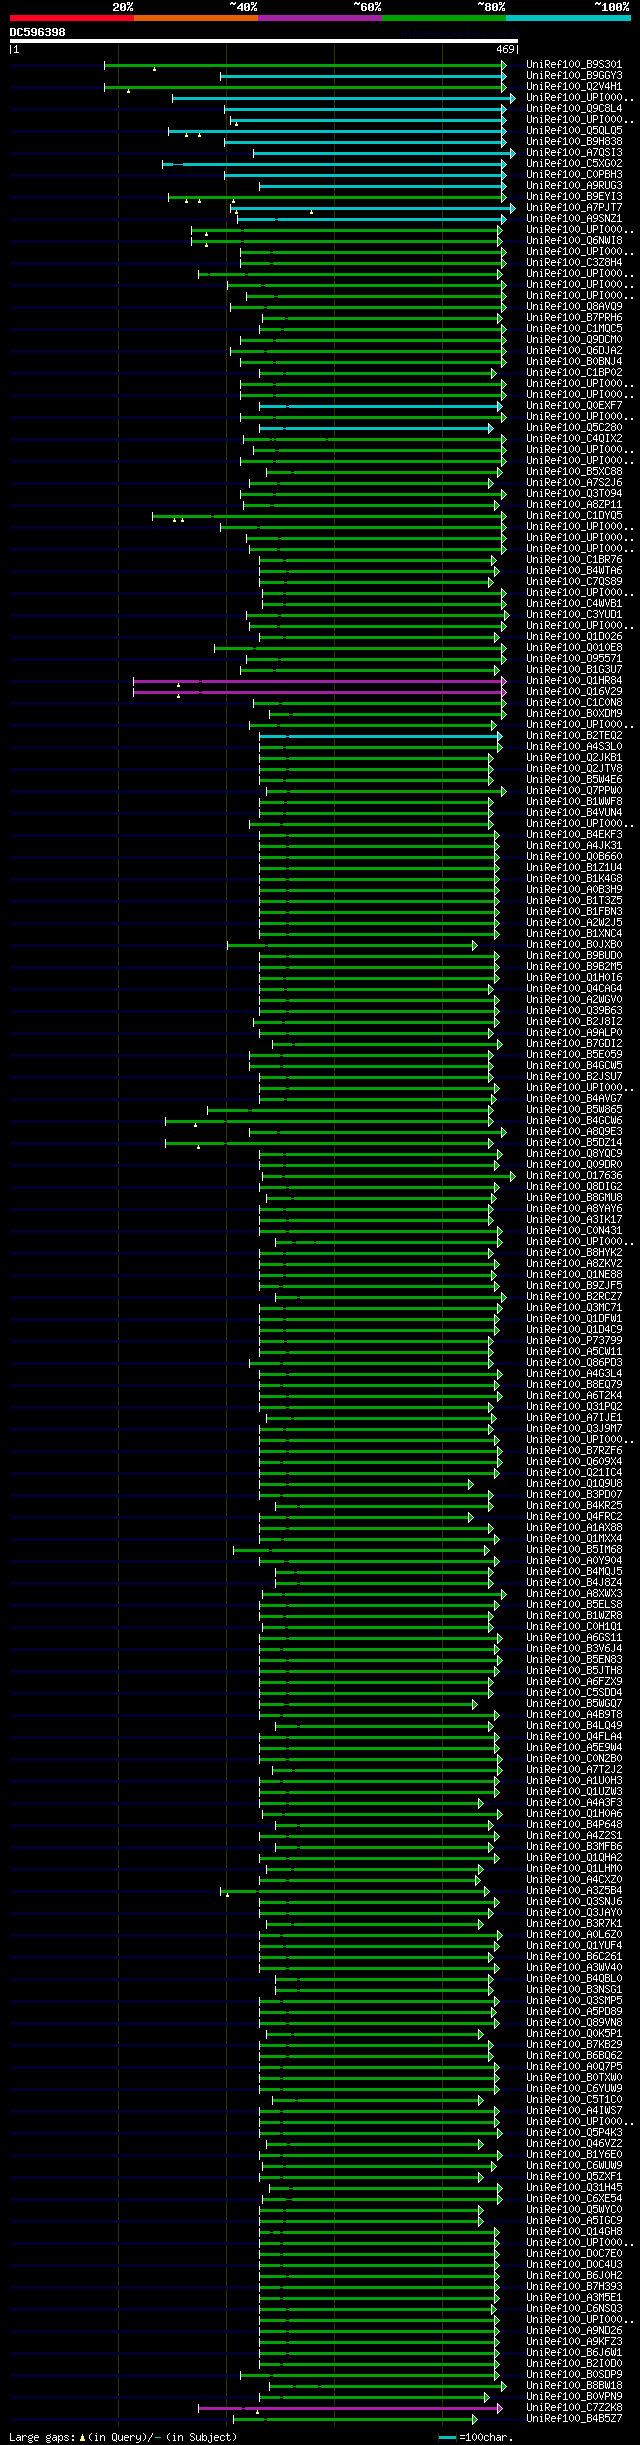Click the purple ~60% score legend segment

pos(320,18)
